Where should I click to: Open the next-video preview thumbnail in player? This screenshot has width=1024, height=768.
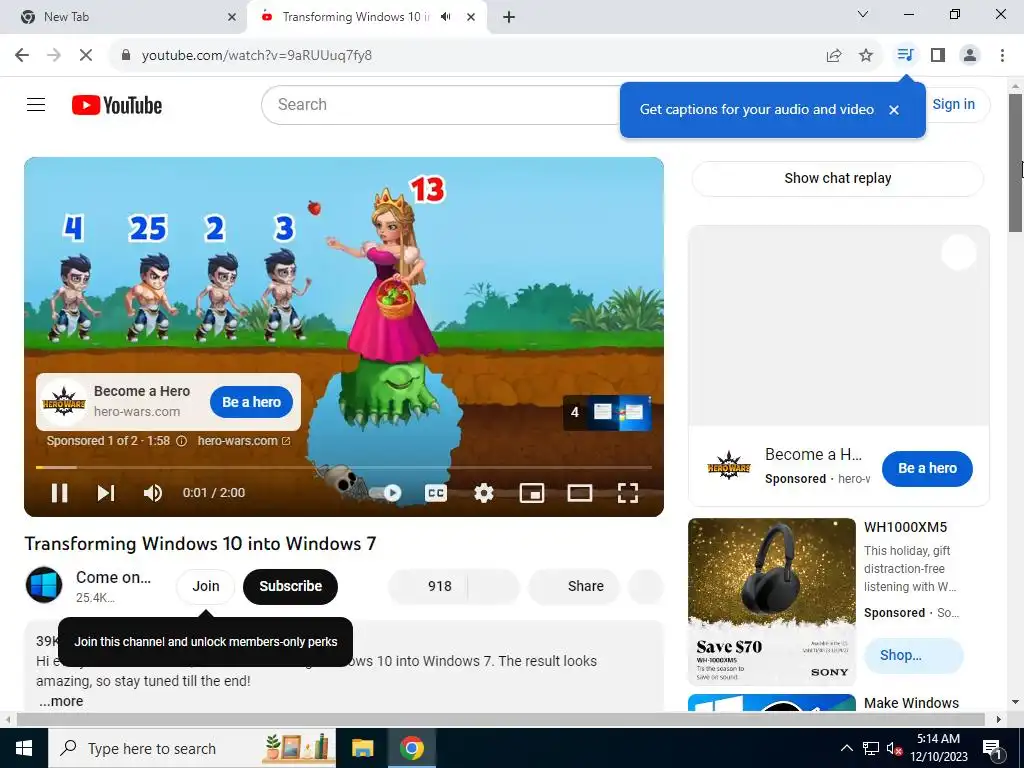pyautogui.click(x=607, y=412)
